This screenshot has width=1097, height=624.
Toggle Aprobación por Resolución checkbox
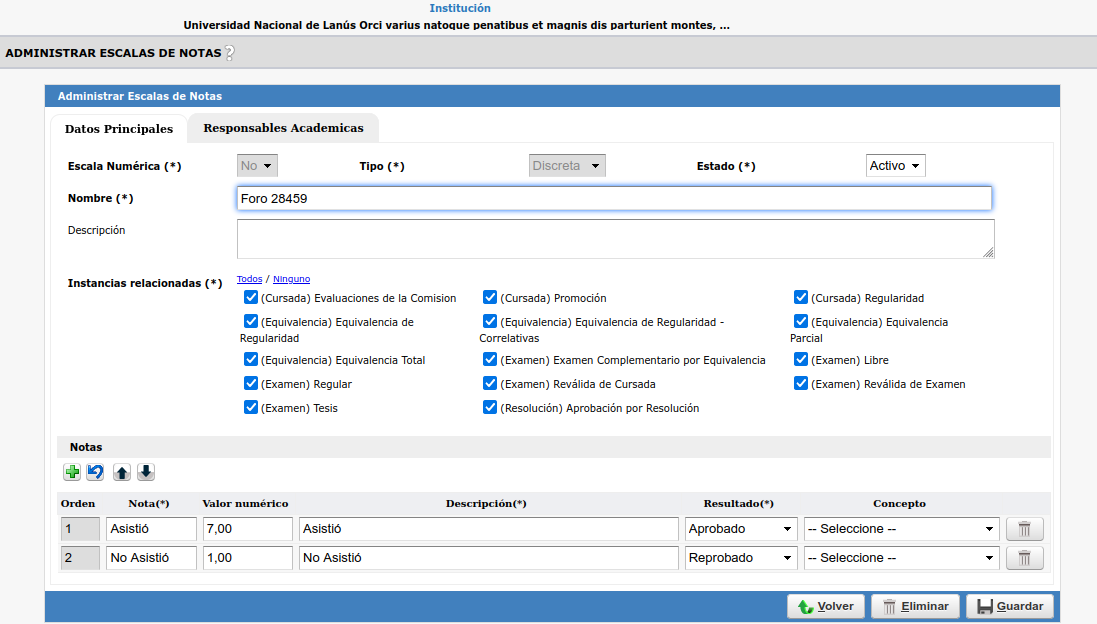click(x=490, y=407)
